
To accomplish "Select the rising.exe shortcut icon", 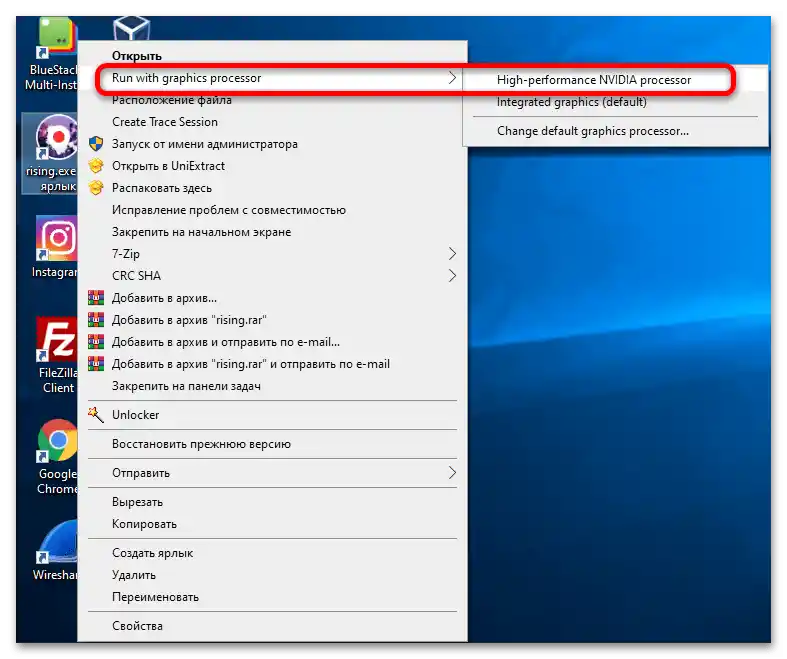I will point(56,137).
